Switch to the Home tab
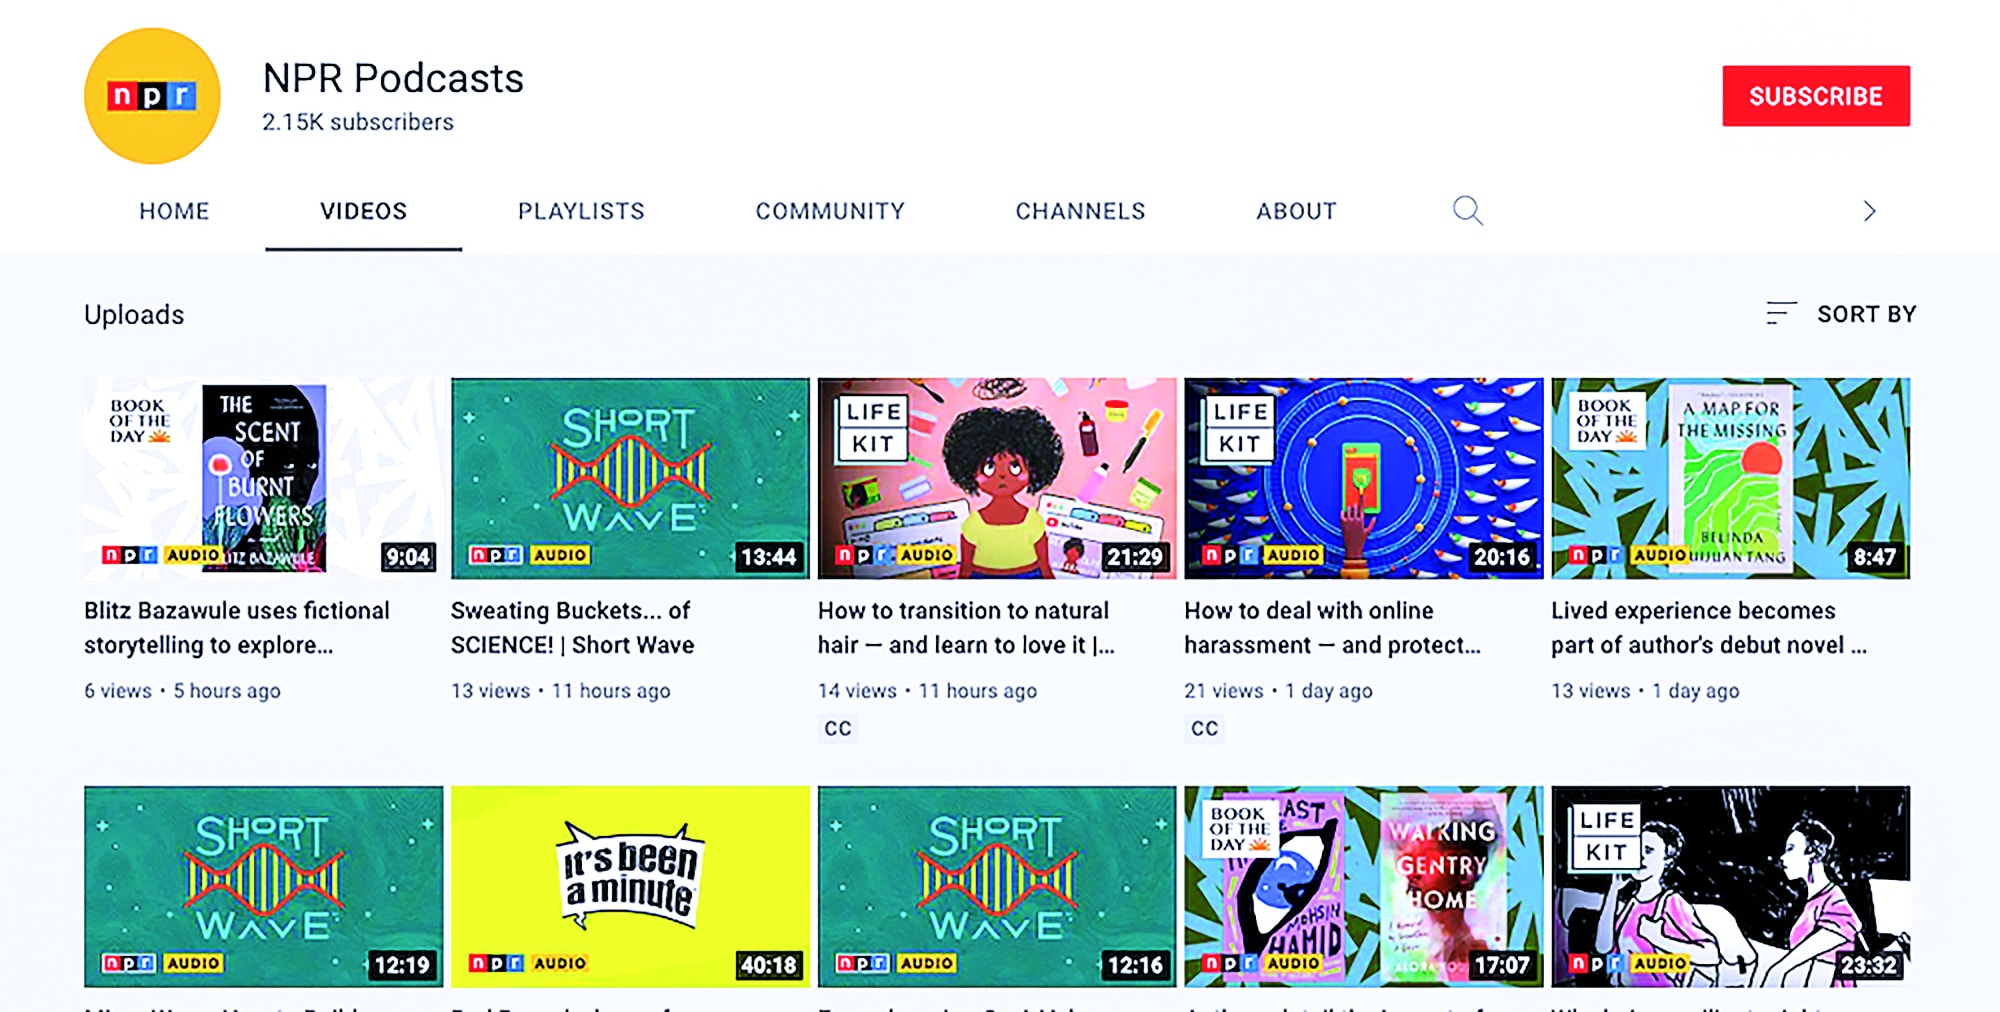Image resolution: width=2000 pixels, height=1012 pixels. point(174,211)
